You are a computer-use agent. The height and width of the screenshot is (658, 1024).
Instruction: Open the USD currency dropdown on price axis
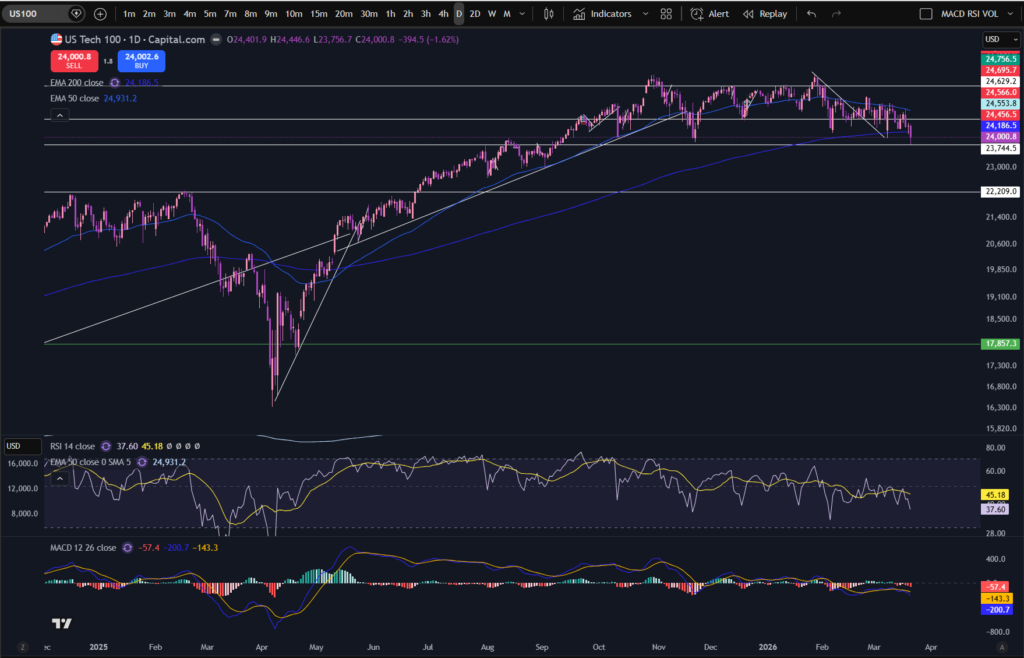tap(1000, 39)
